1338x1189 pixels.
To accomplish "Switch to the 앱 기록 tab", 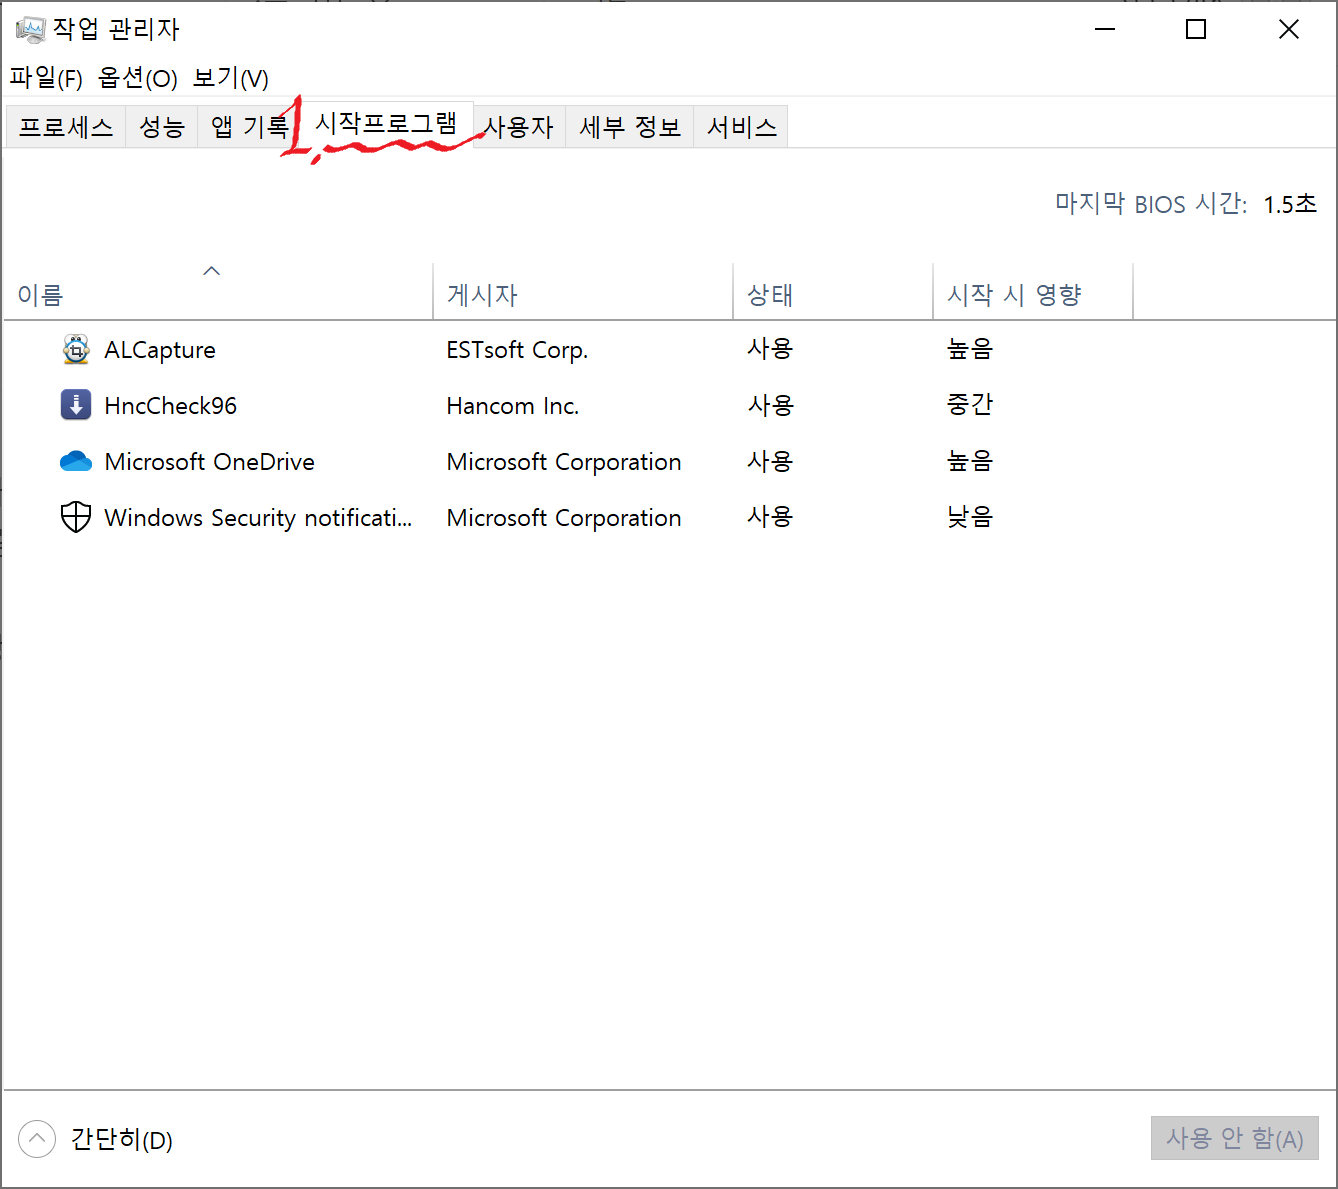I will point(250,127).
